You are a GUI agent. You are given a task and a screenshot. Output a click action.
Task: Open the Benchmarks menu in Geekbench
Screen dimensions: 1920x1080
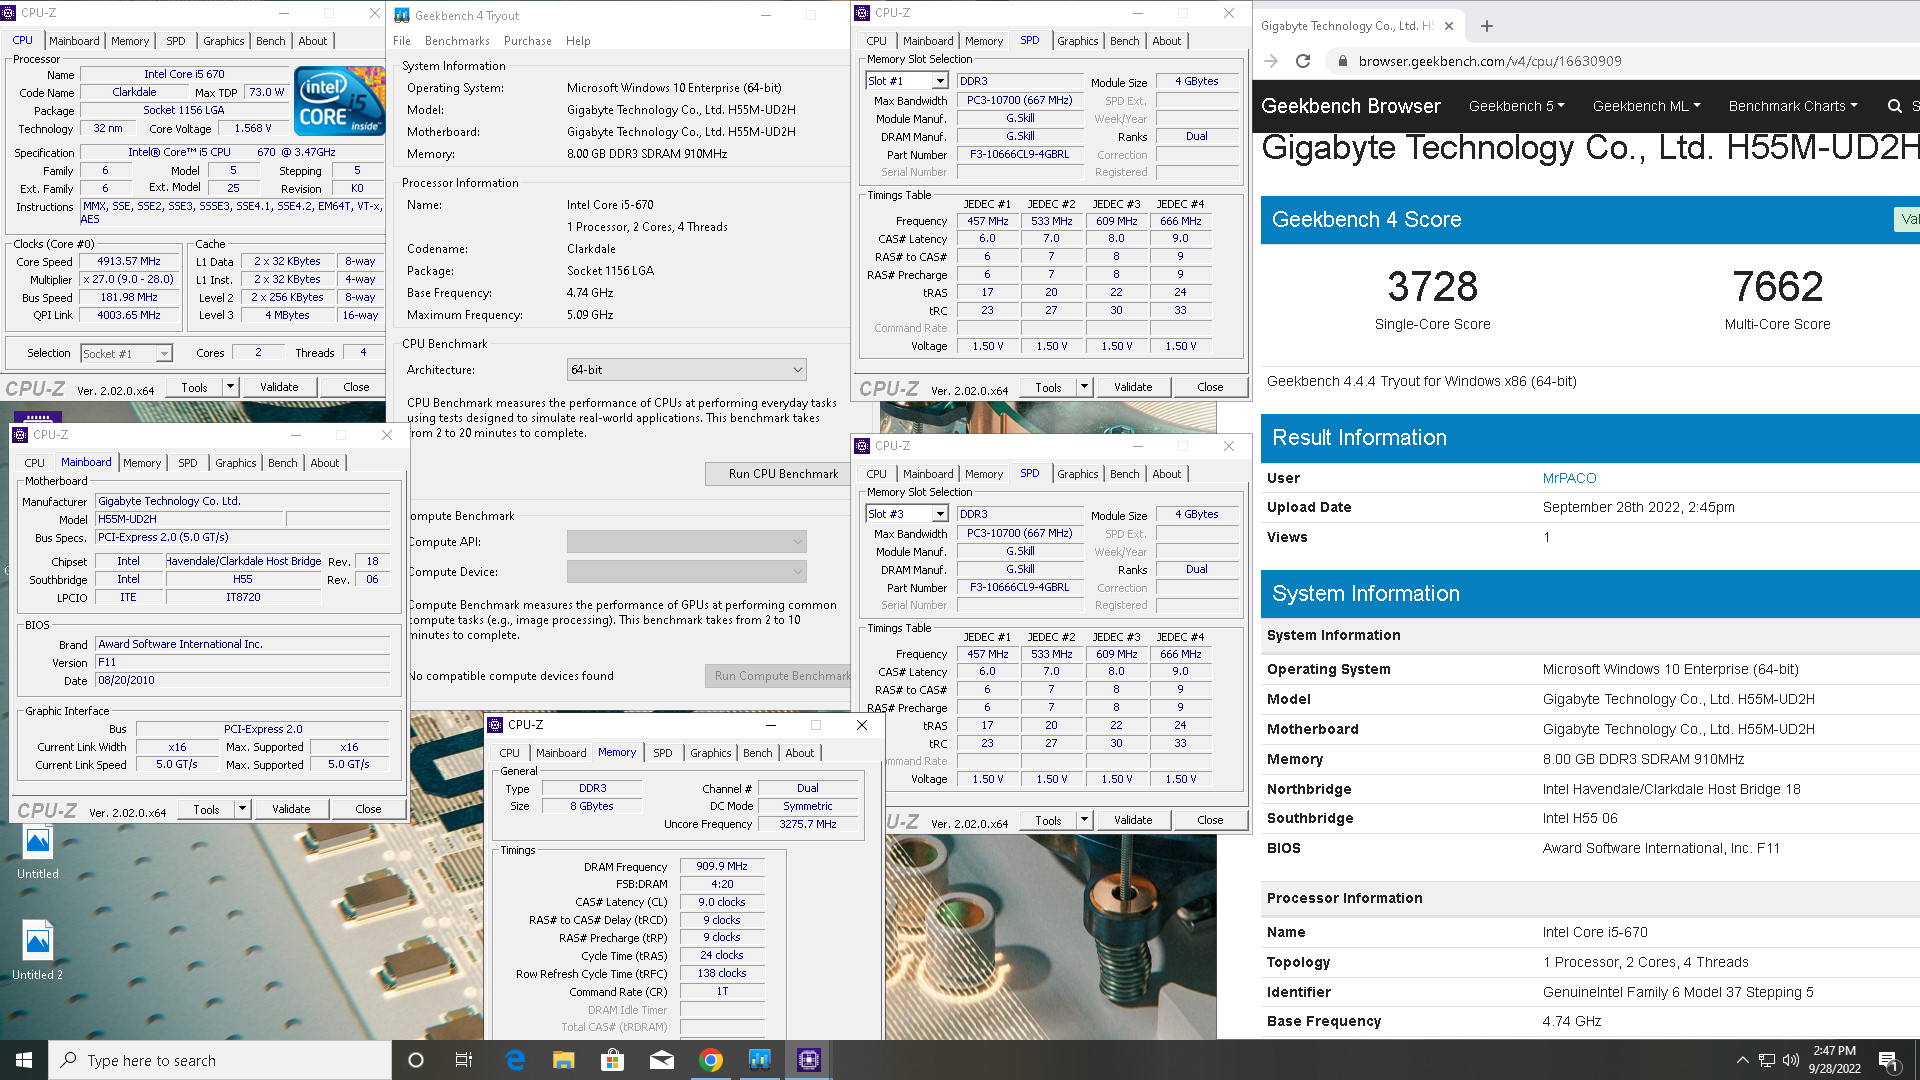[457, 41]
